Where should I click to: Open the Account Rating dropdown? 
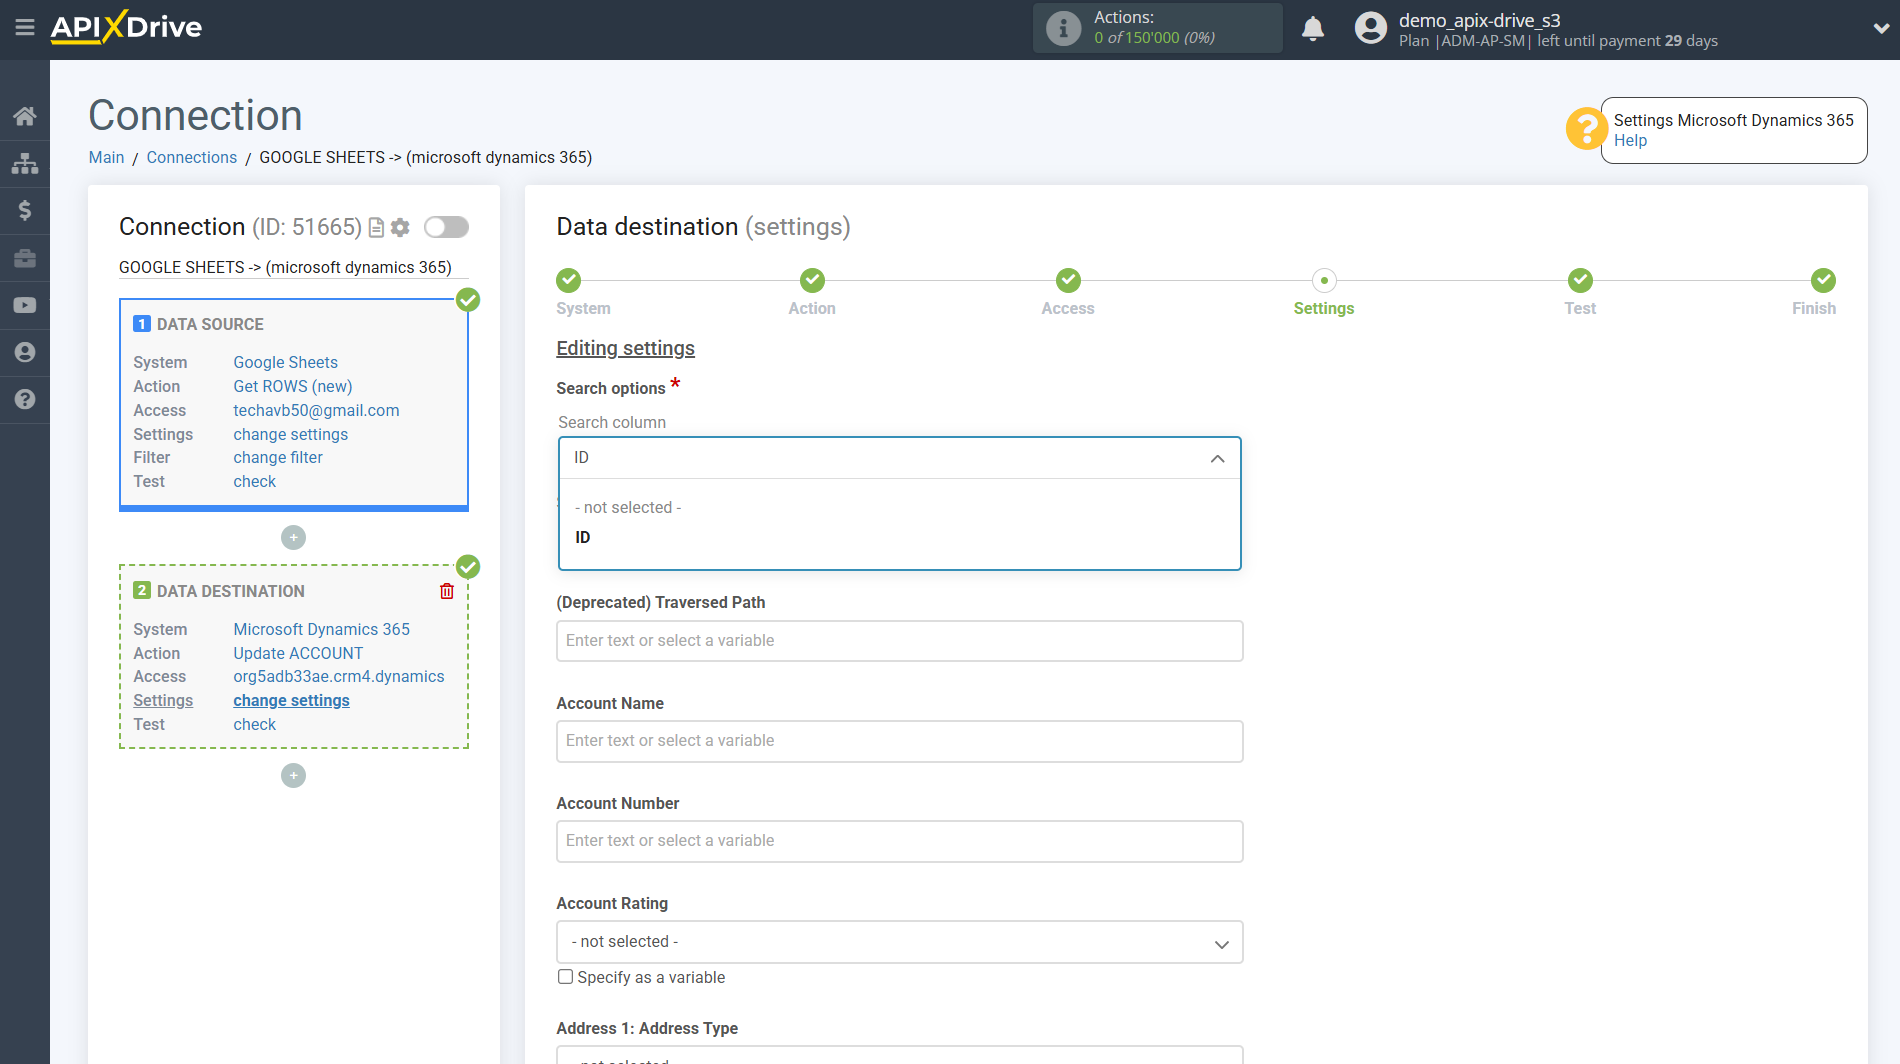900,942
